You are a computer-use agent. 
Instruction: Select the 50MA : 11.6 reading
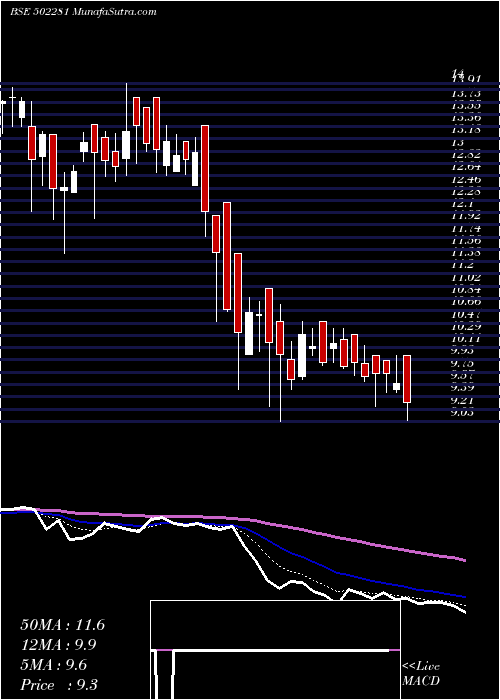pos(62,625)
